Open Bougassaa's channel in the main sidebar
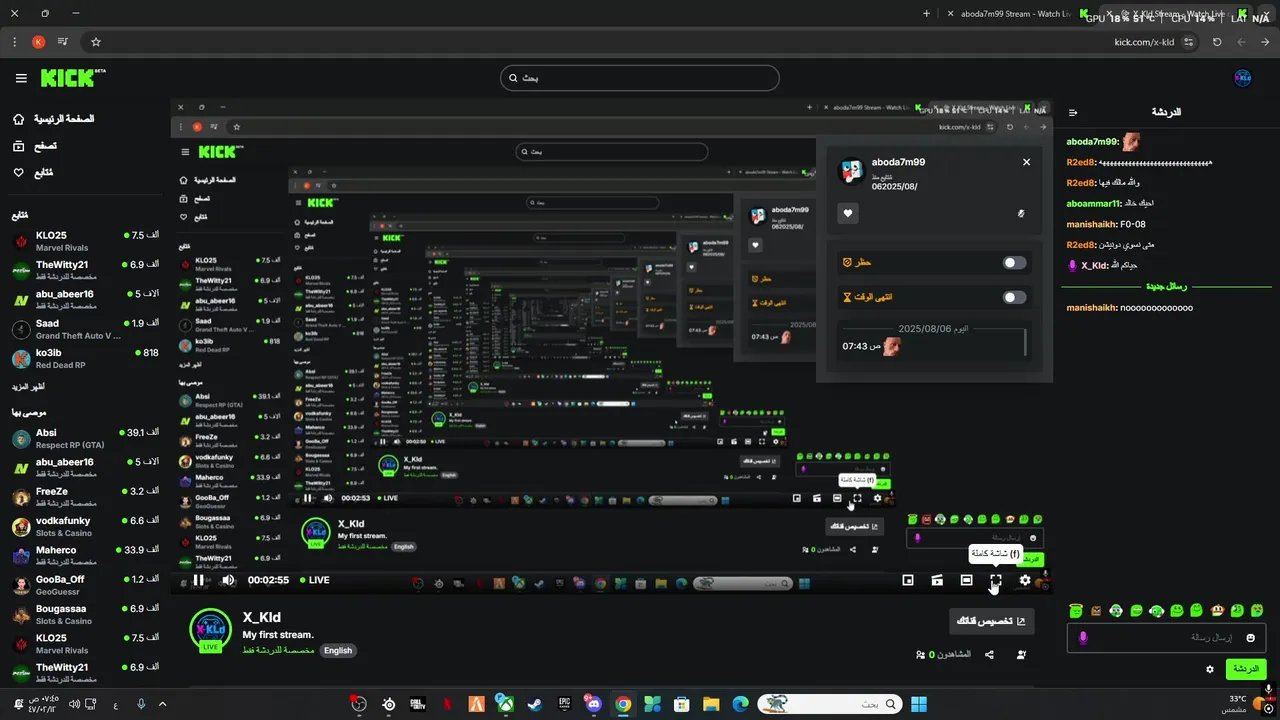1280x720 pixels. pos(85,614)
